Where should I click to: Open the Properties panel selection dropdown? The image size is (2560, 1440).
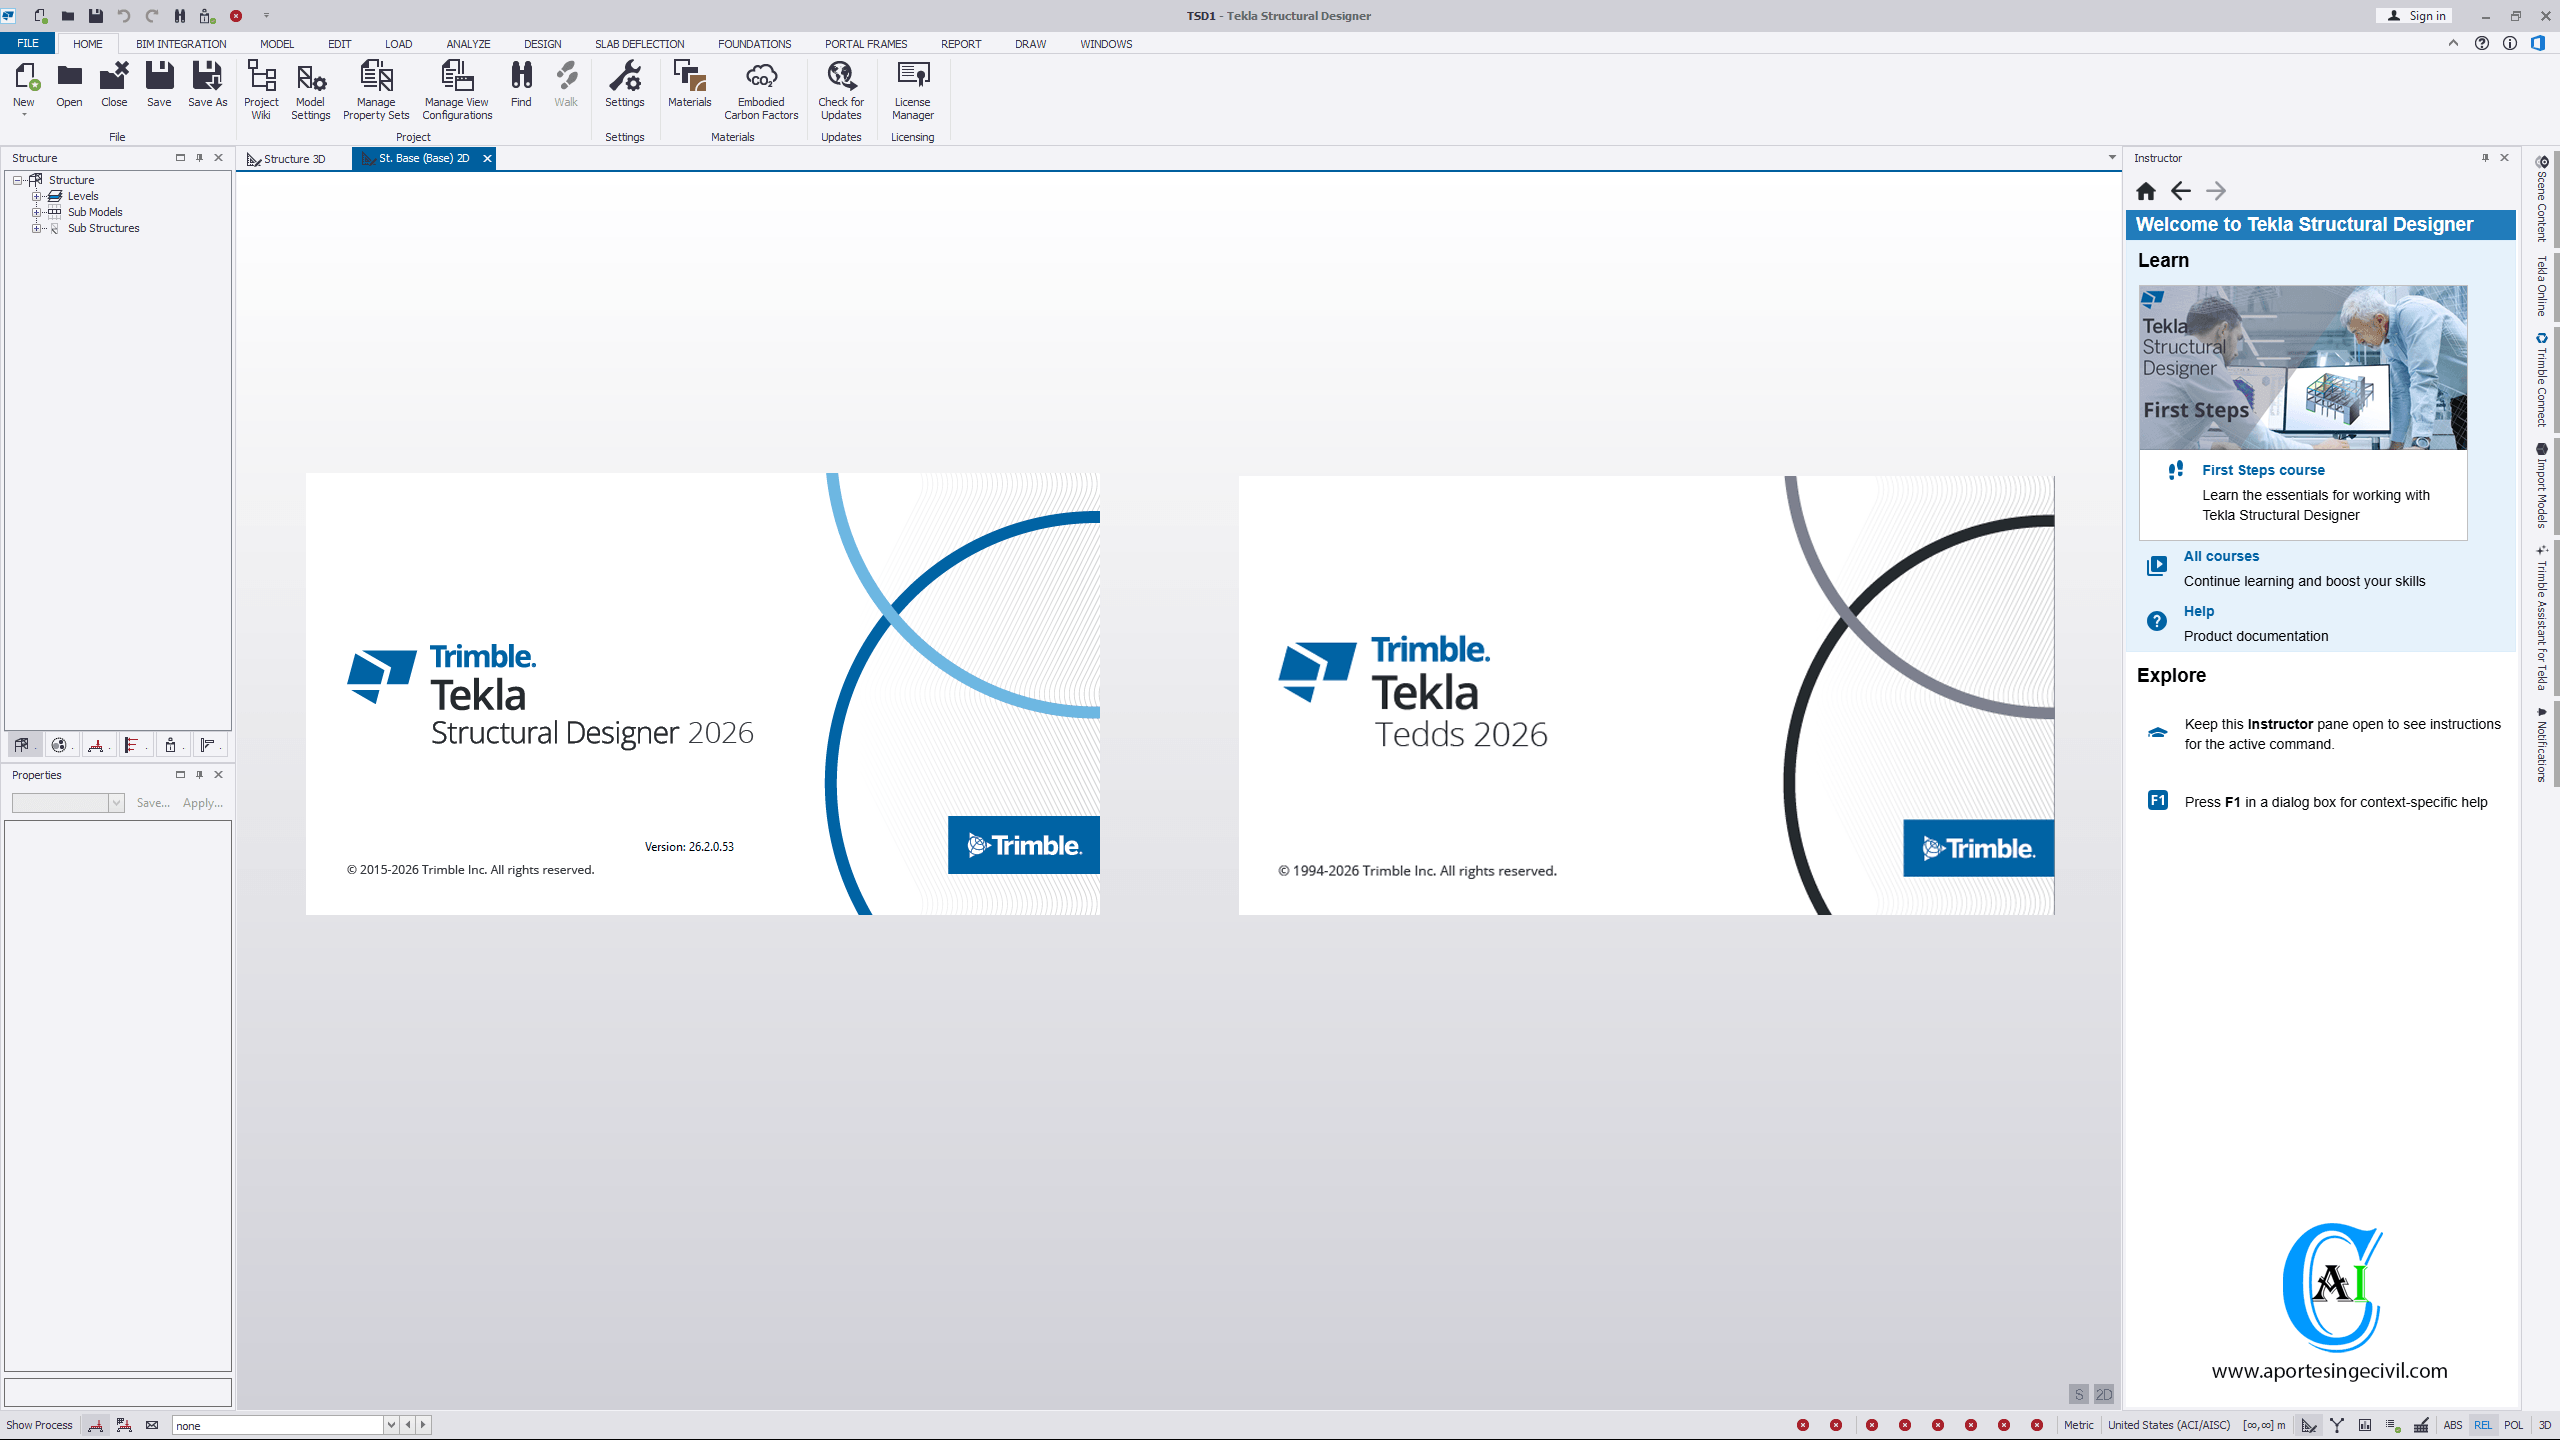point(116,803)
